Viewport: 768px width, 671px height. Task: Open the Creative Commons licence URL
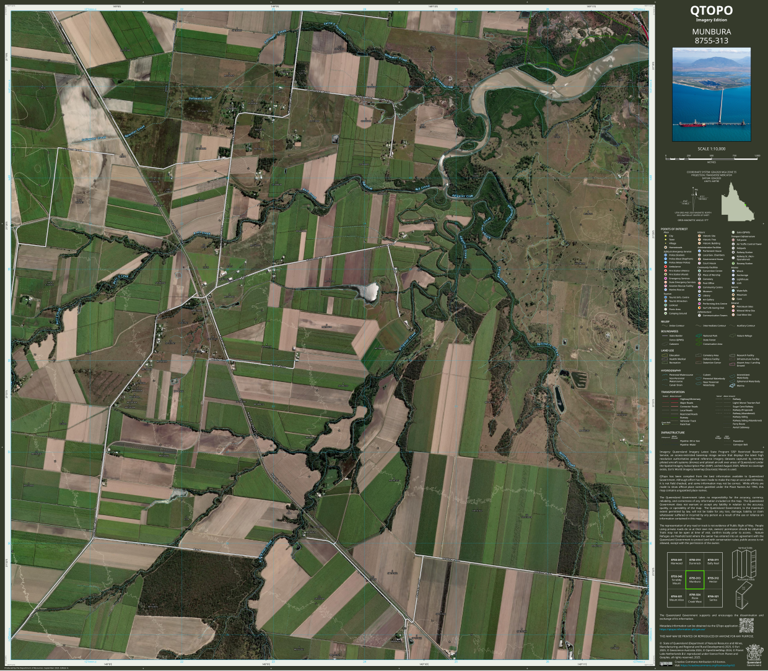[x=708, y=665]
